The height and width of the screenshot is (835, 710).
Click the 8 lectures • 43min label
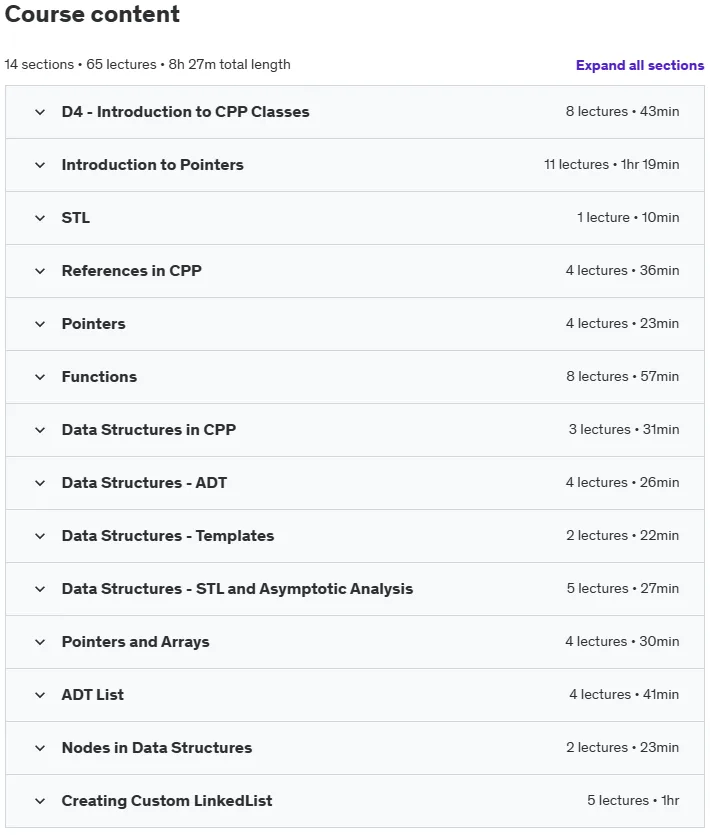pyautogui.click(x=622, y=111)
